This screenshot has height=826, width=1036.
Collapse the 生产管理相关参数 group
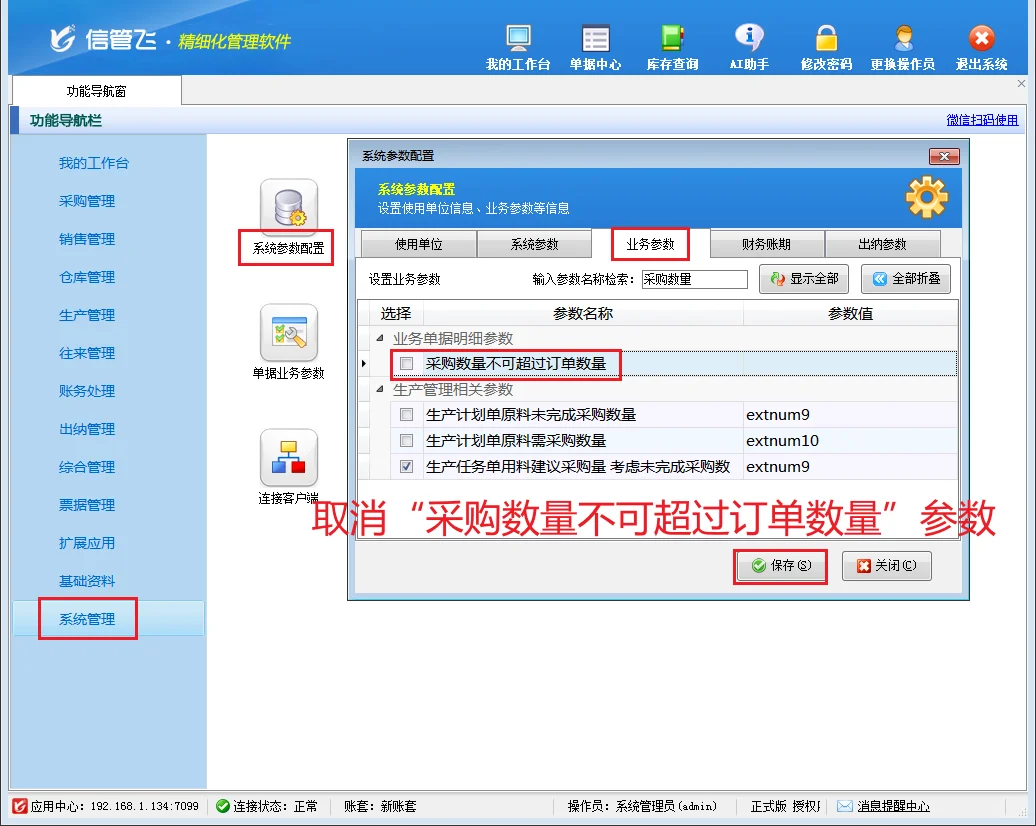(x=378, y=390)
